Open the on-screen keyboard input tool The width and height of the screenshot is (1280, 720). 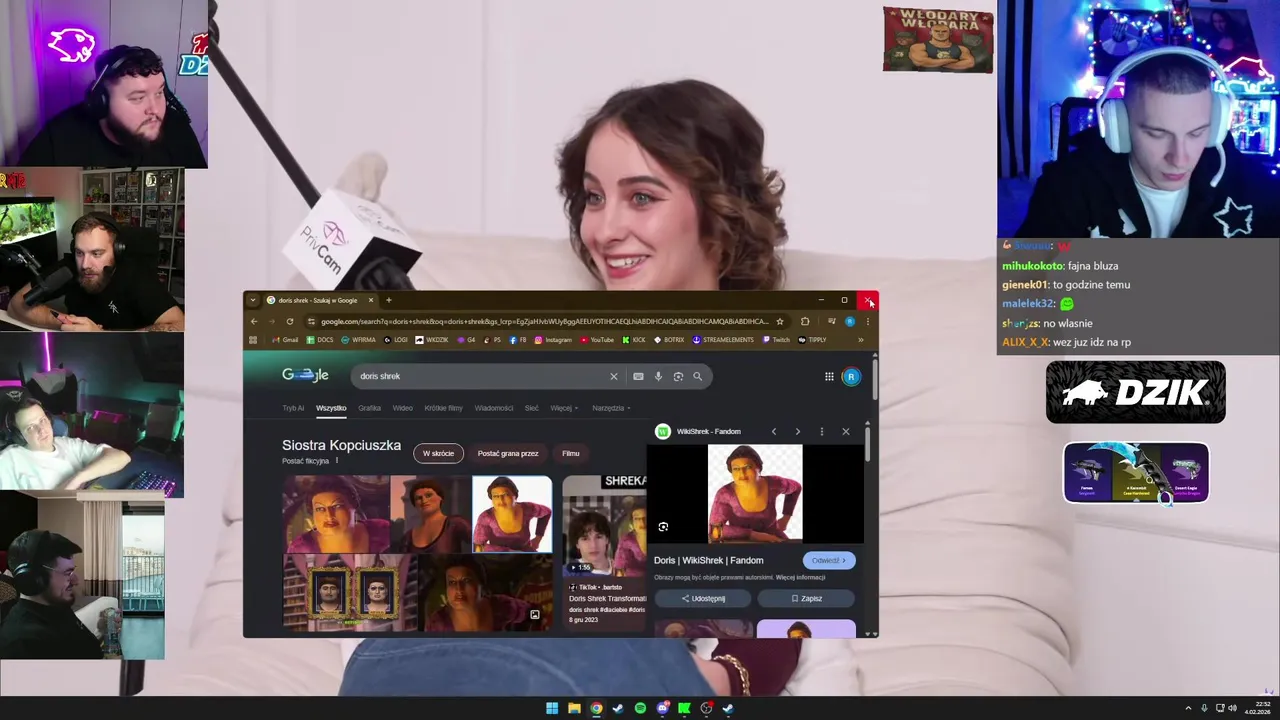tap(638, 376)
